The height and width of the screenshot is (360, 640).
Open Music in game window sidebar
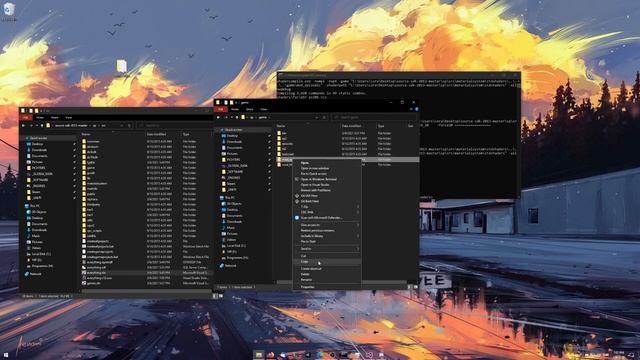tap(231, 228)
